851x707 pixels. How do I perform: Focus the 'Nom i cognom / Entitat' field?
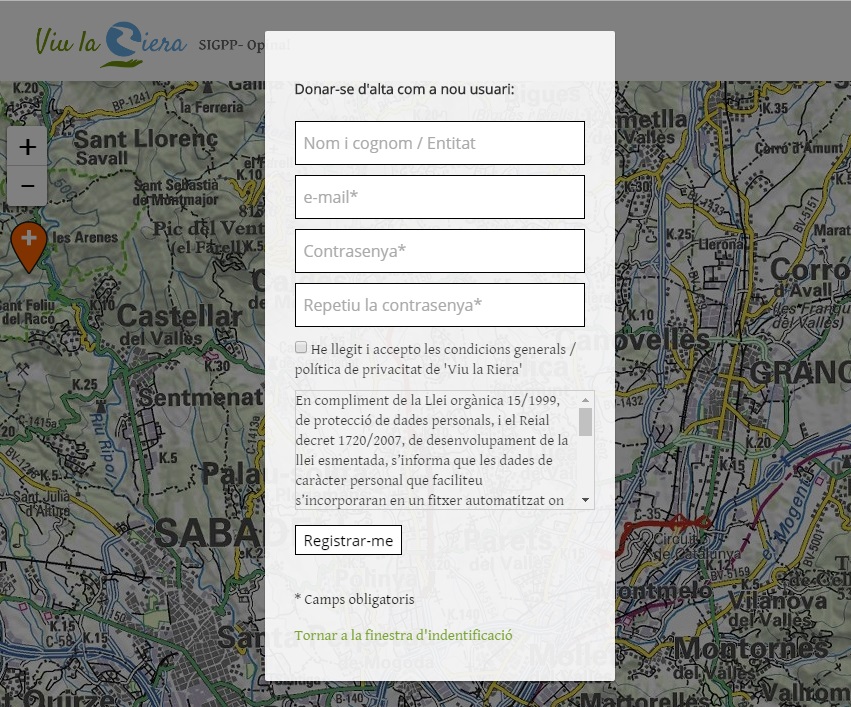pos(439,143)
